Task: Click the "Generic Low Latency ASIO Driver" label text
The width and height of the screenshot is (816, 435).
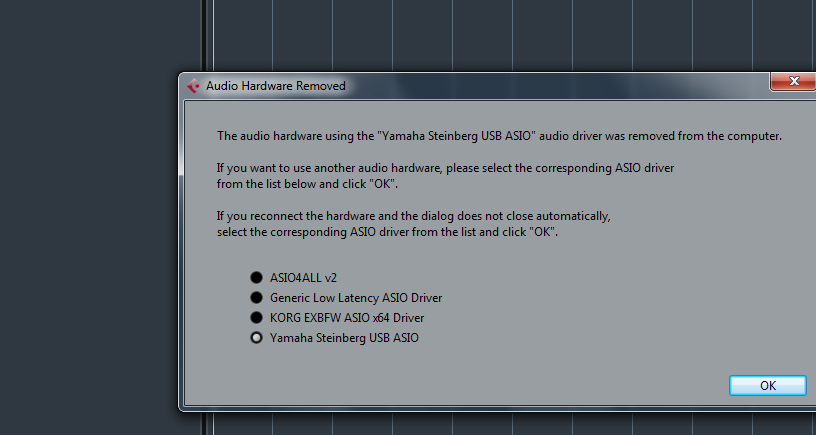Action: coord(356,298)
